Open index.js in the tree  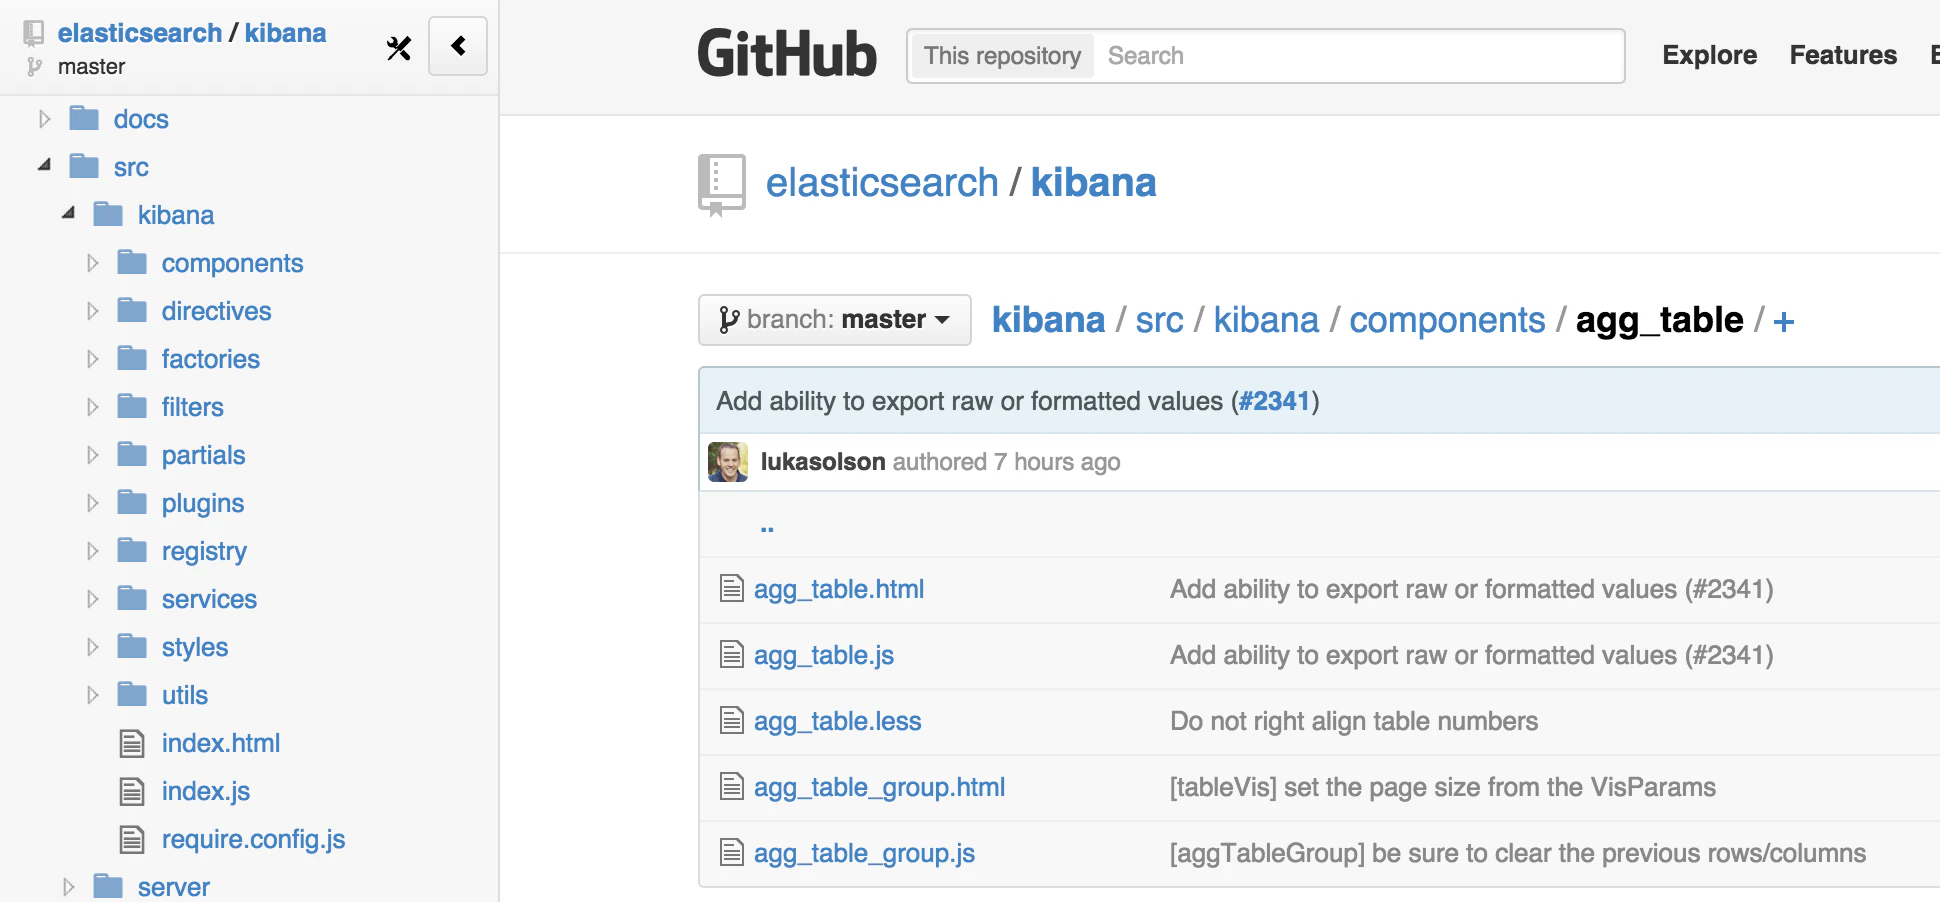206,791
